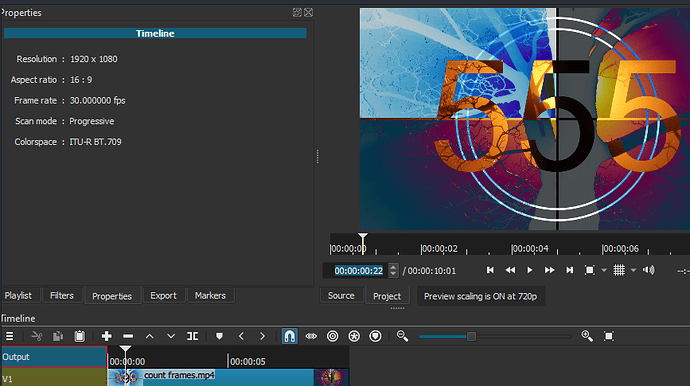Click the Ripple delete minus icon
The width and height of the screenshot is (690, 386).
coord(128,336)
